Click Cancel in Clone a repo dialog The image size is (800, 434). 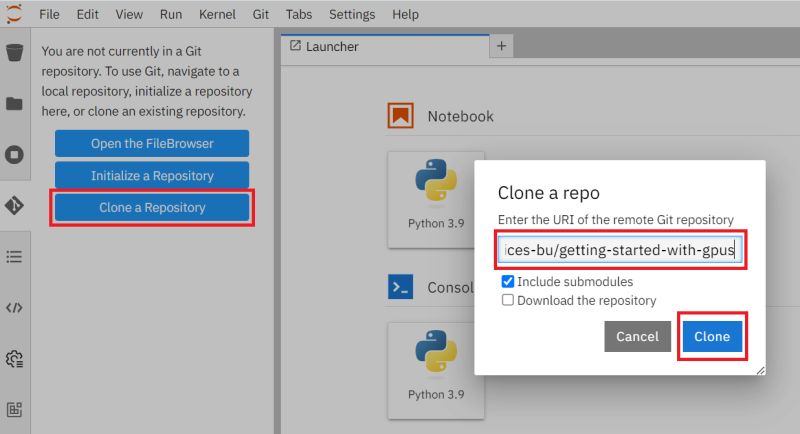pyautogui.click(x=637, y=336)
